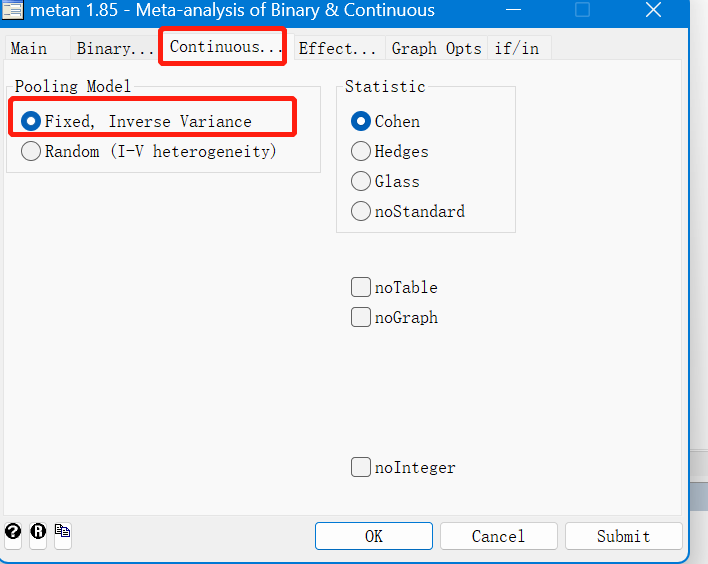Open the Graph Opts tab

click(x=437, y=48)
